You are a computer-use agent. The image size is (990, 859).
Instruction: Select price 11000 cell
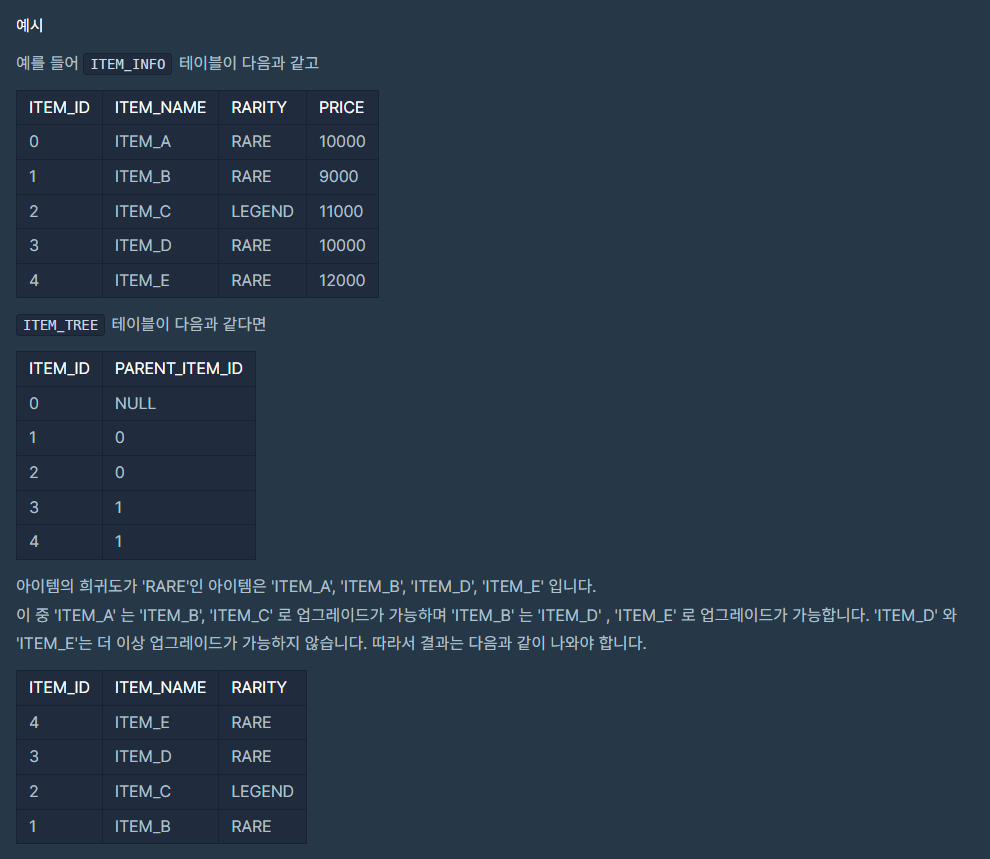click(341, 211)
